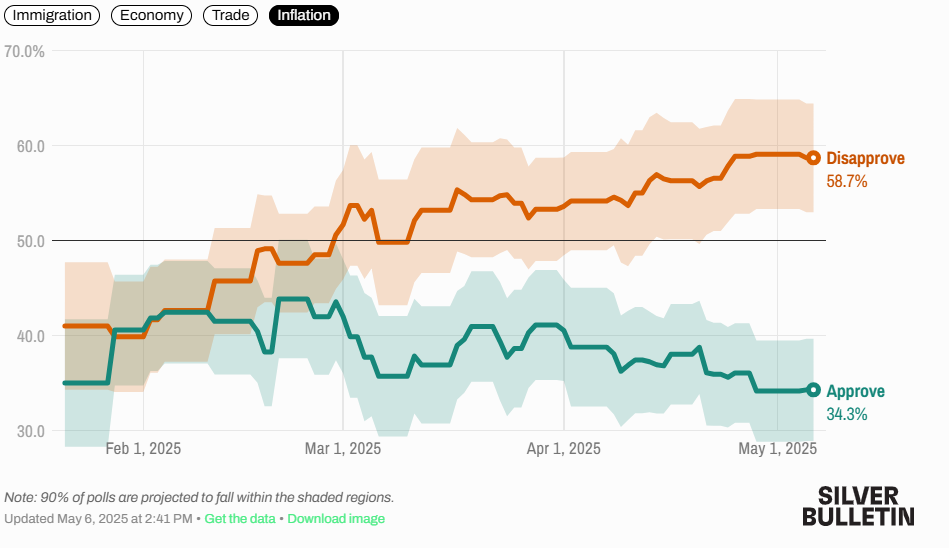The image size is (949, 548).
Task: Click the 70.0% y-axis label
Action: [25, 51]
